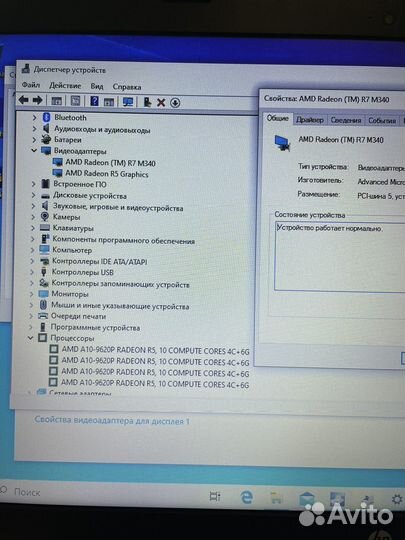Image resolution: width=405 pixels, height=540 pixels.
Task: Click the speaker icon beside Аудиовходы и аудиовыходы
Action: pos(46,129)
